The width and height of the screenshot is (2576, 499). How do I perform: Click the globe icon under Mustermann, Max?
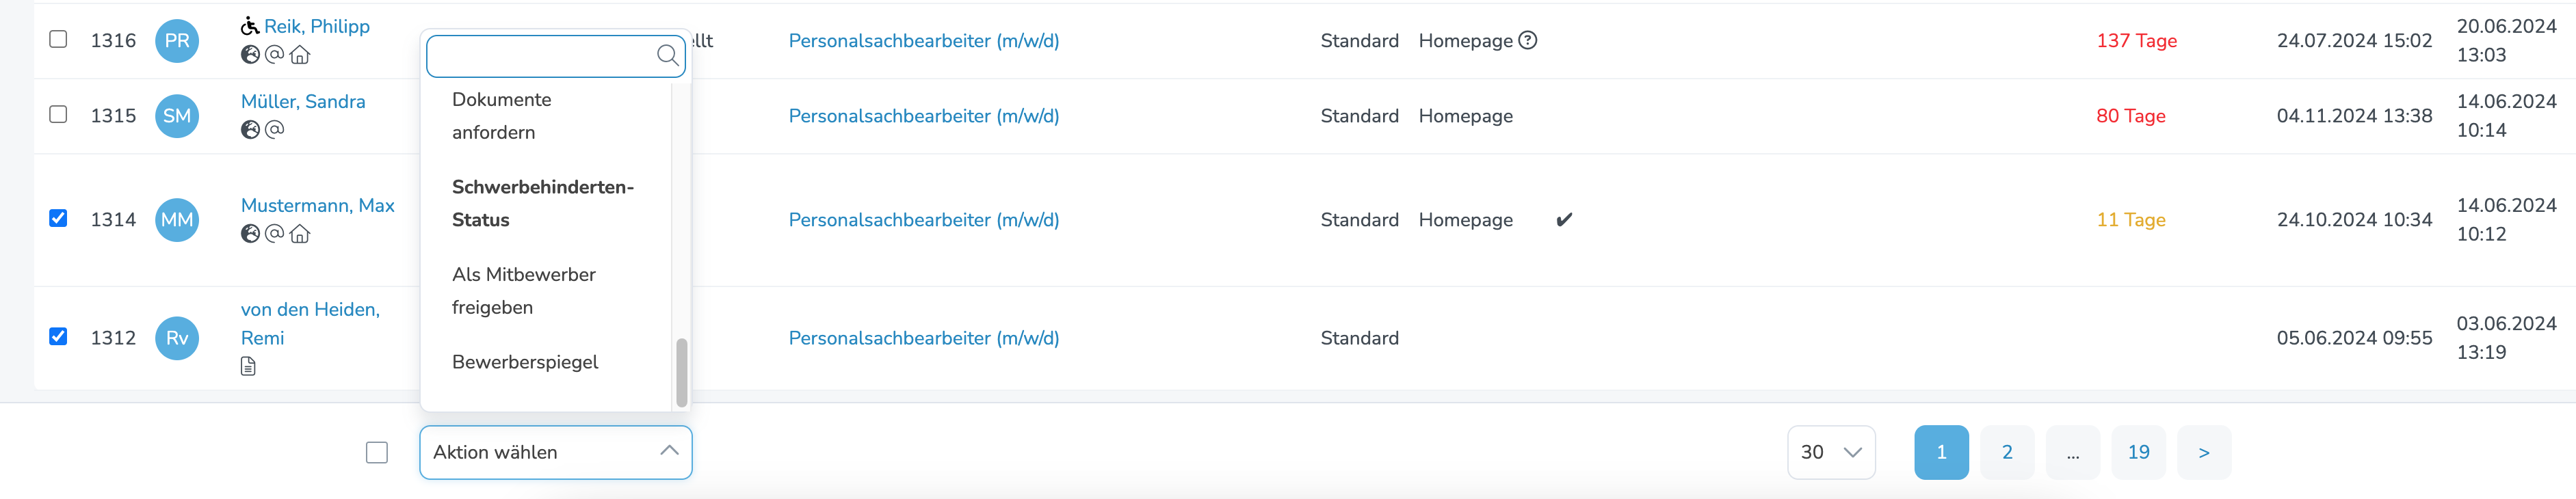tap(250, 233)
